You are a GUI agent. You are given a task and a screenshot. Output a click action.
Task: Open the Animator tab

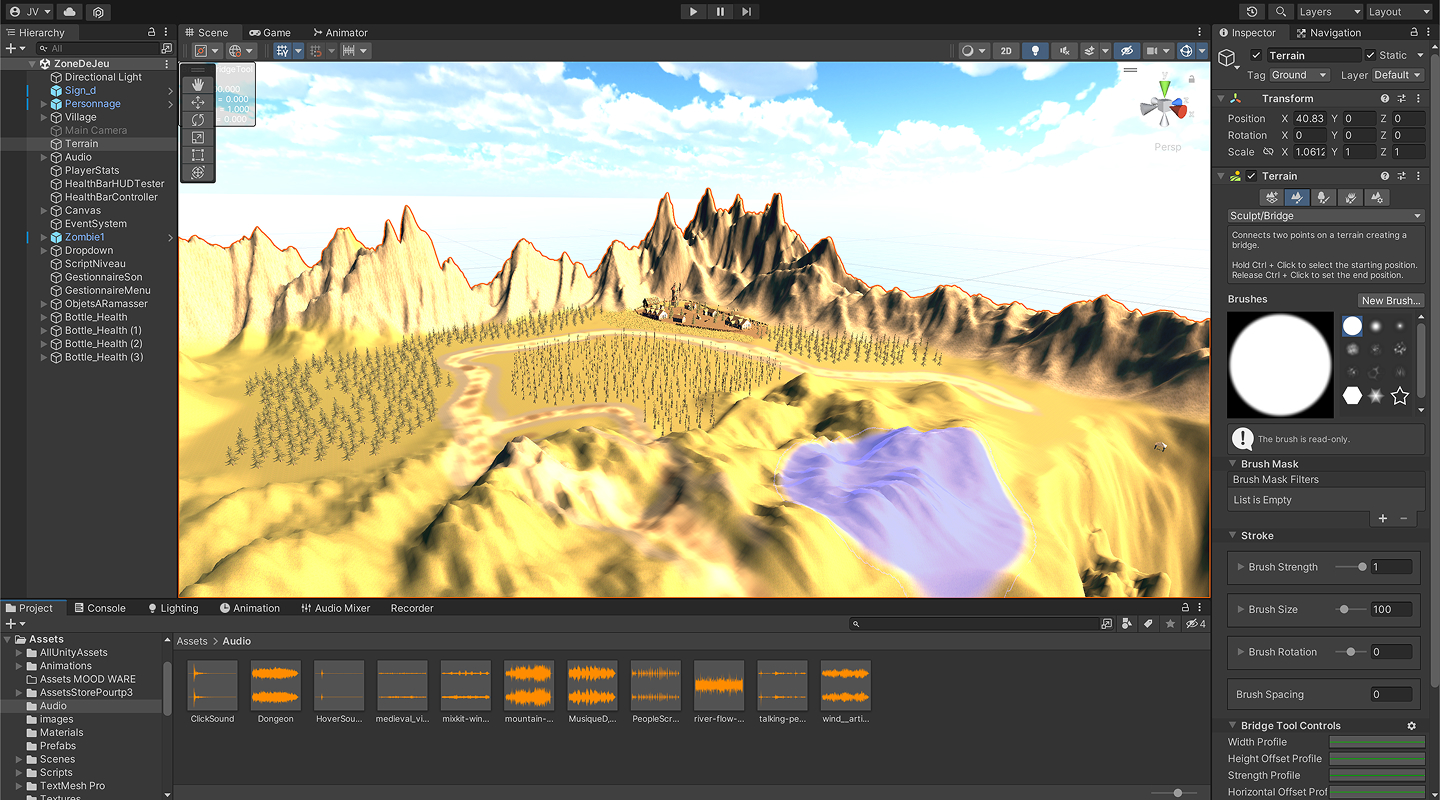pyautogui.click(x=340, y=33)
